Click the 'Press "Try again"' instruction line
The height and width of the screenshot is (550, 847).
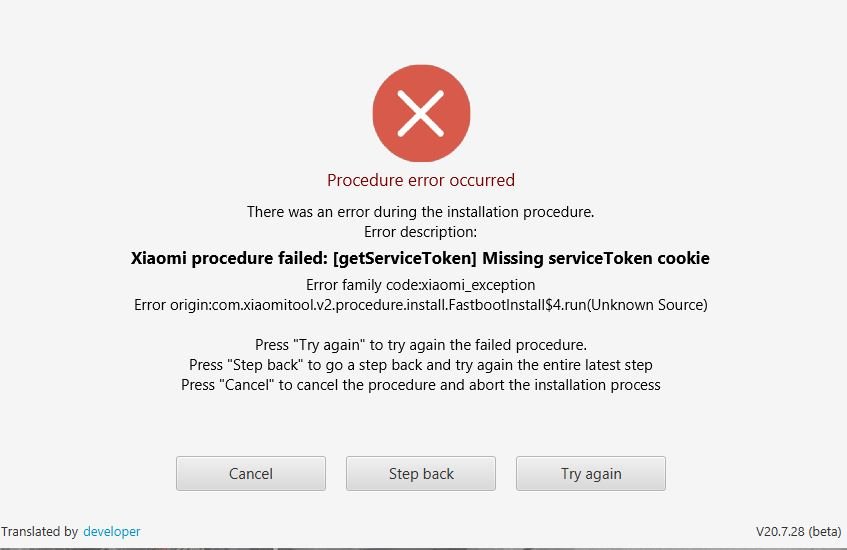tap(421, 345)
